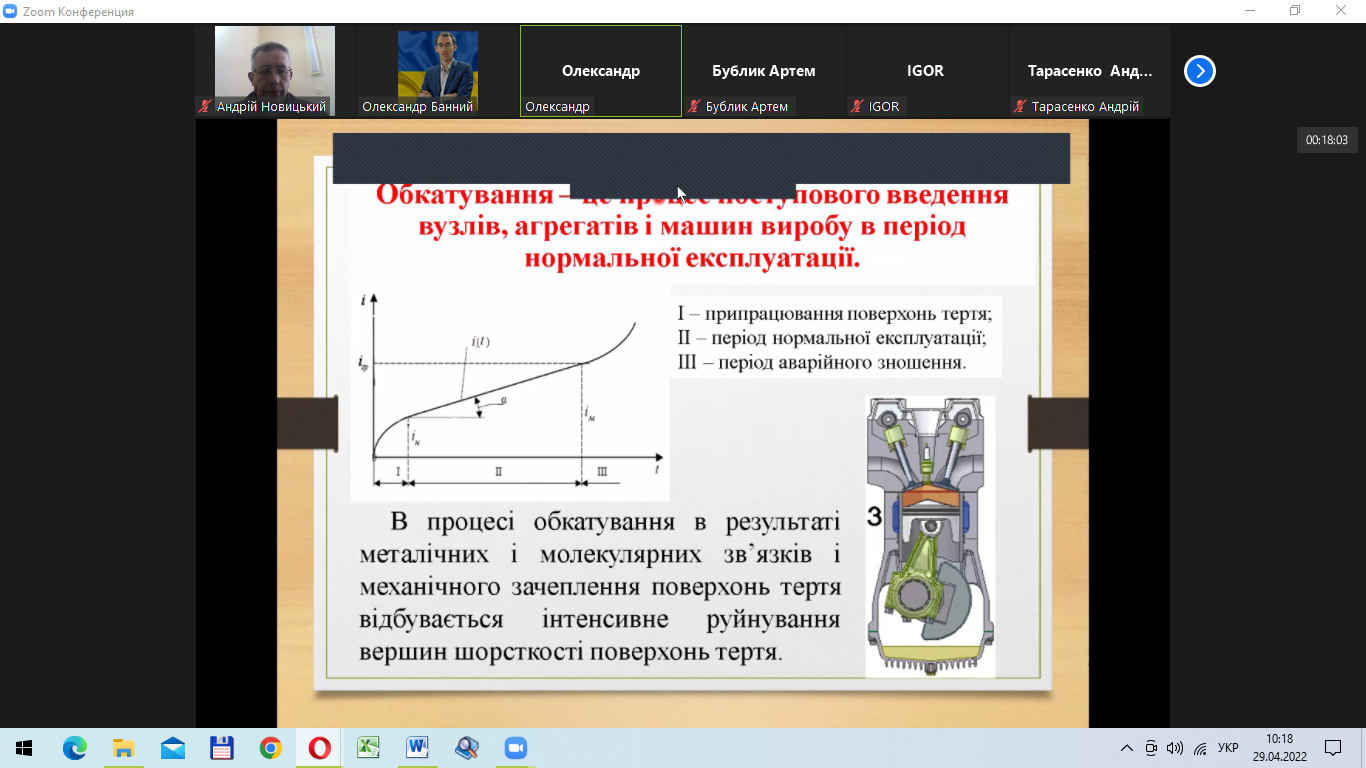Select Андрій Новицький video thumbnail

tap(275, 71)
